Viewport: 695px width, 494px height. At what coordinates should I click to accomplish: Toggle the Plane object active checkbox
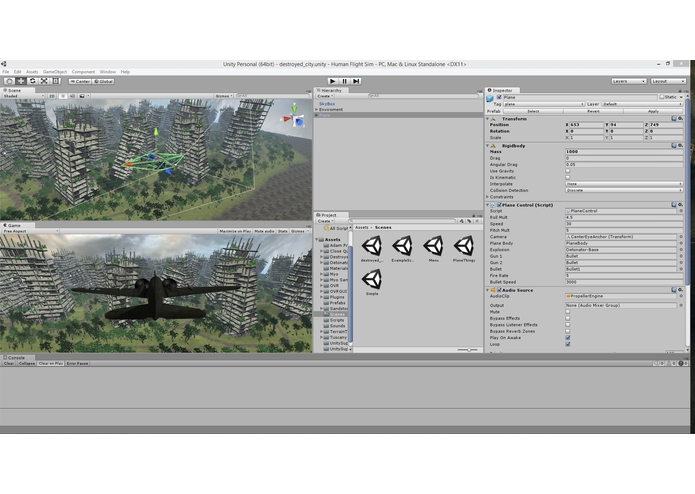point(499,97)
